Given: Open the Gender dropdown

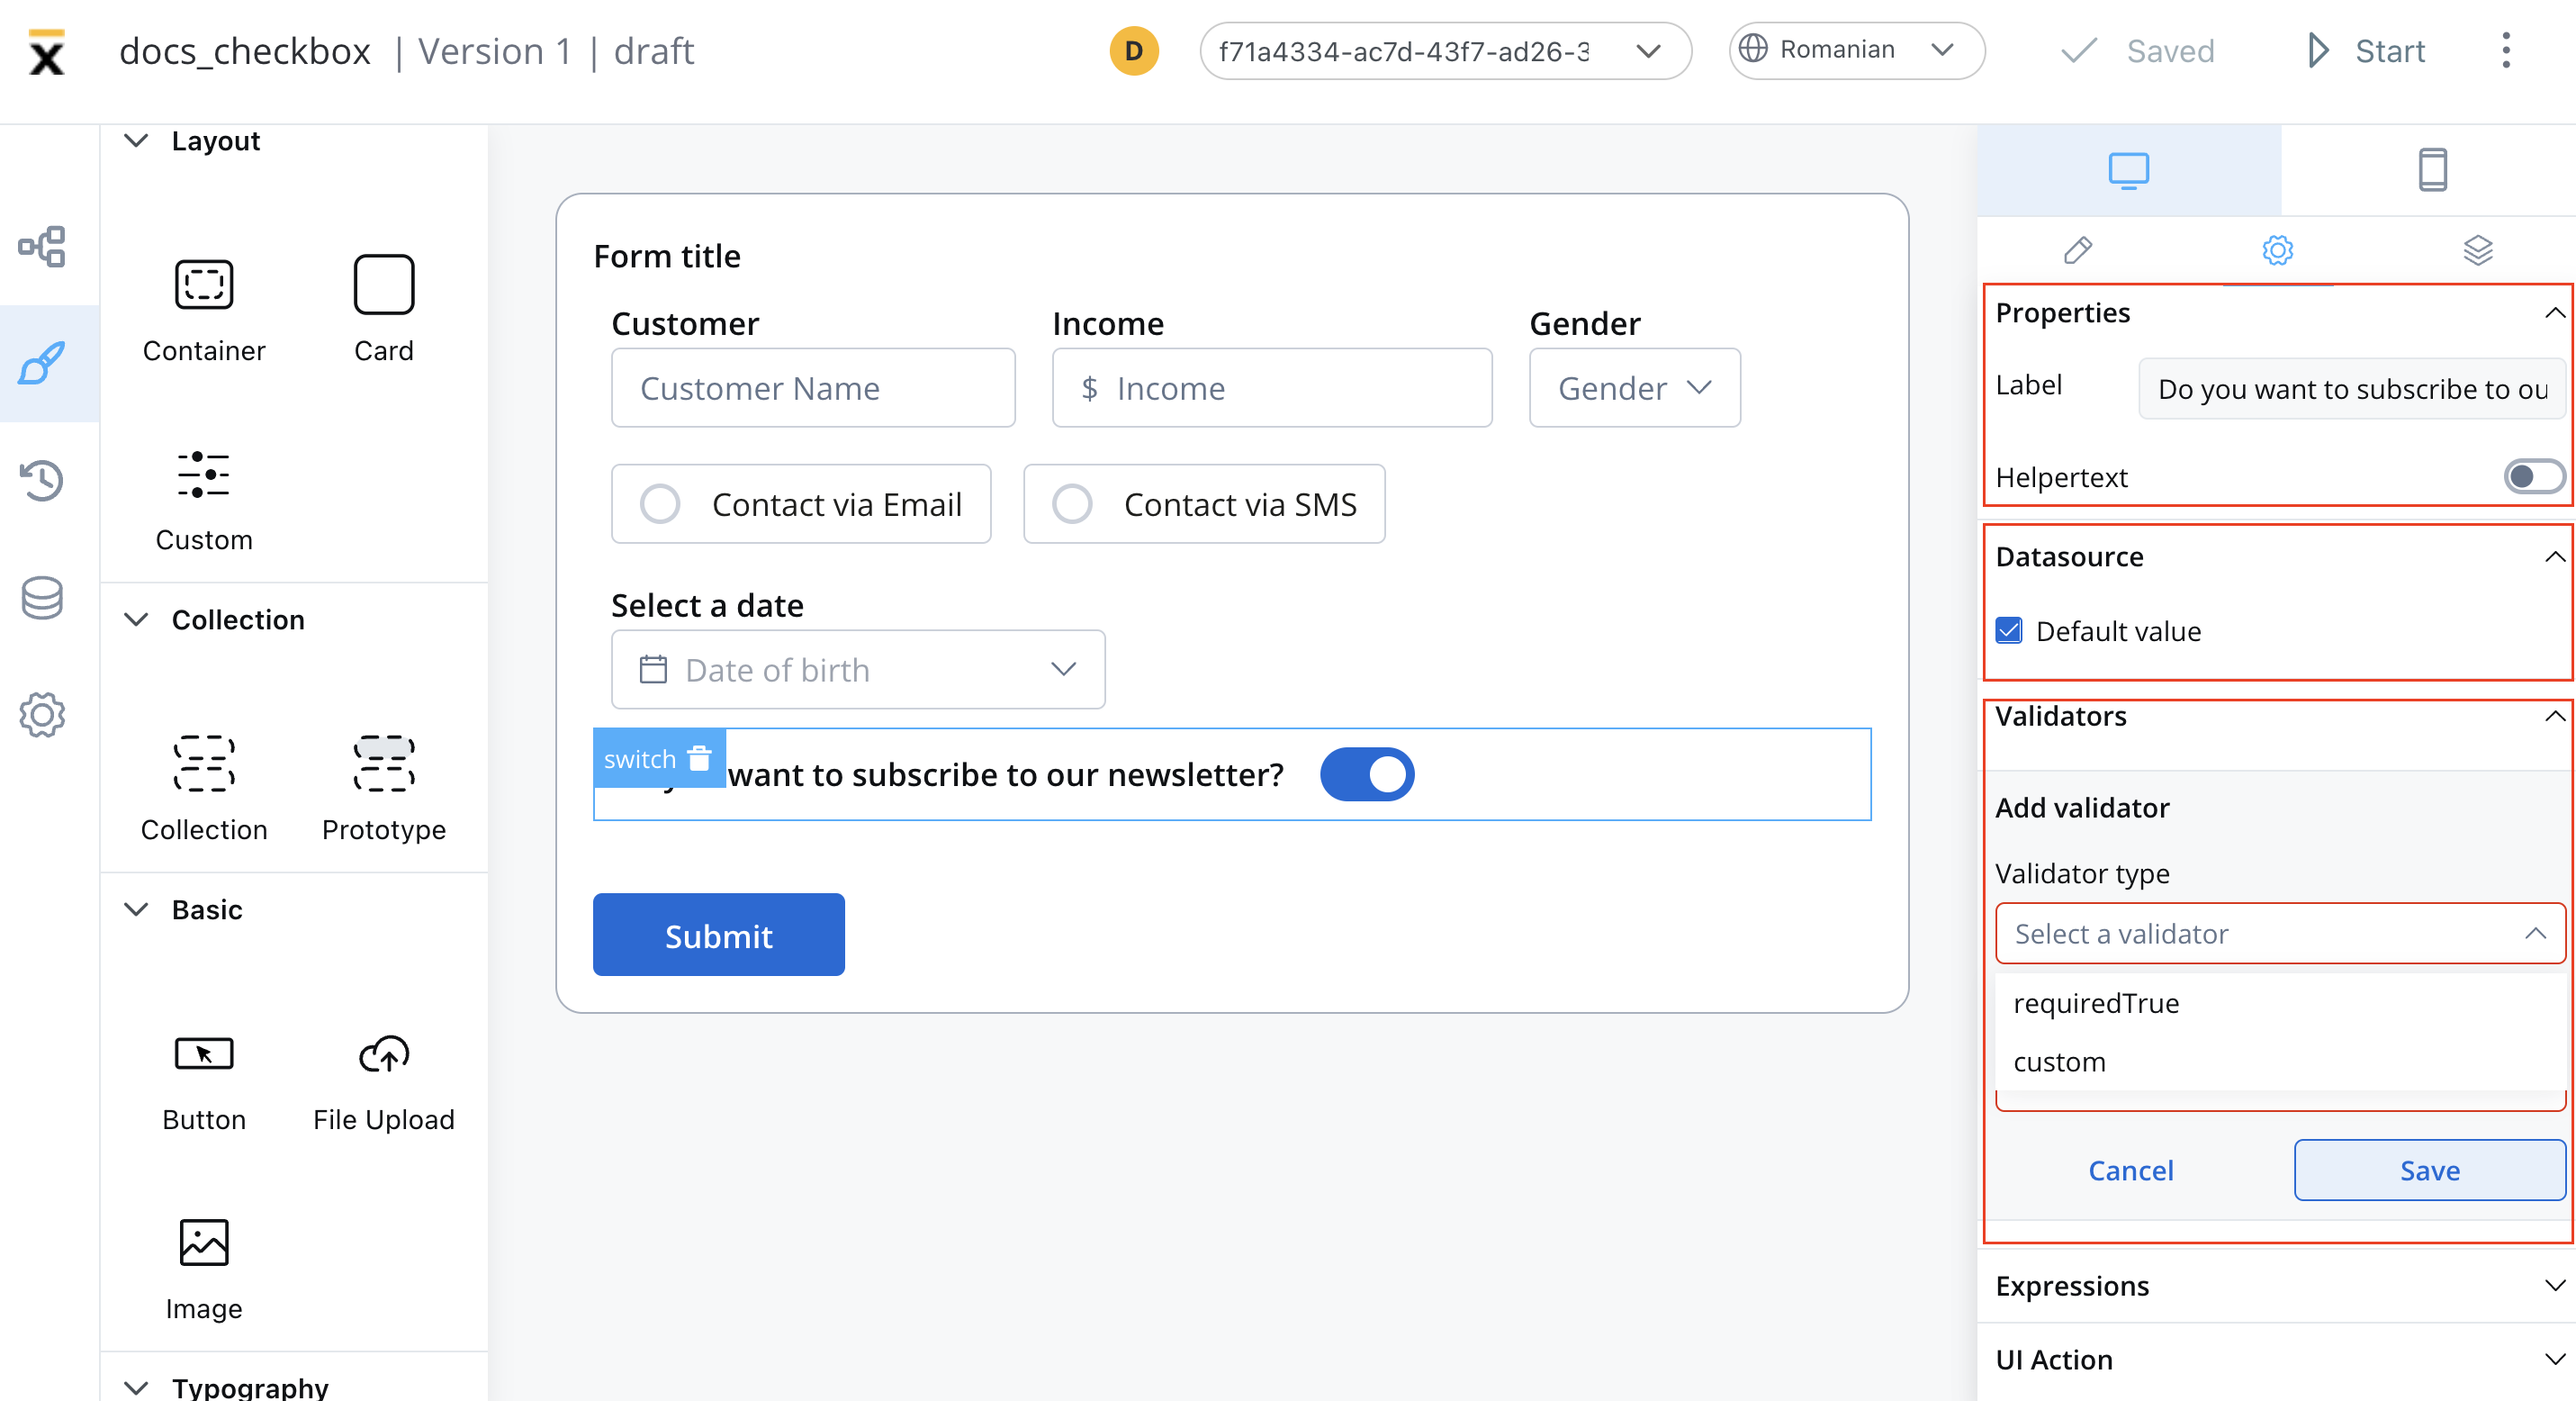Looking at the screenshot, I should 1635,388.
